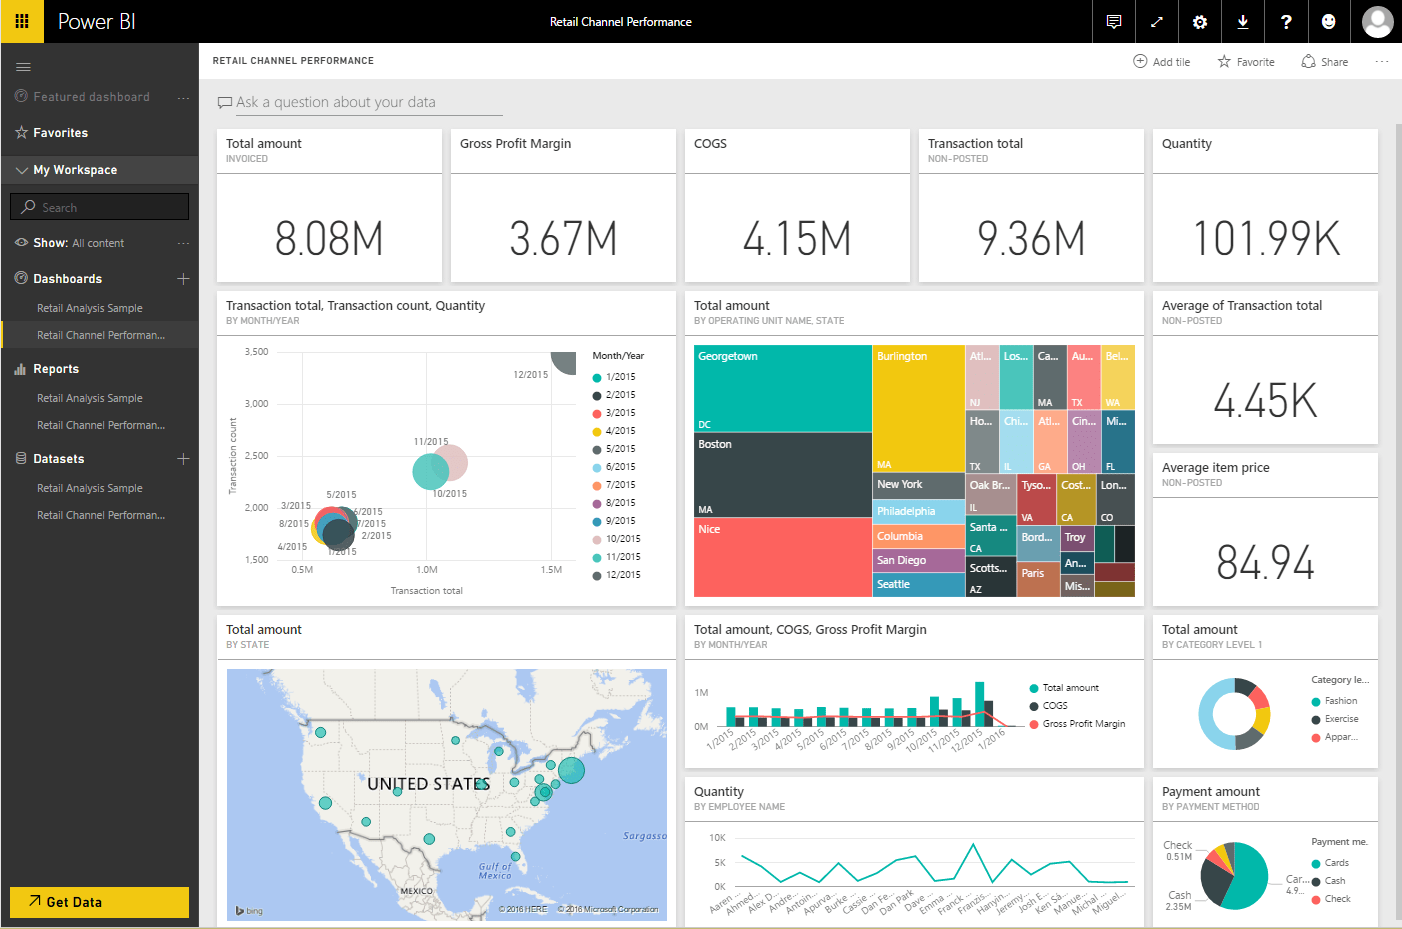
Task: Click the Get Data button
Action: [x=98, y=901]
